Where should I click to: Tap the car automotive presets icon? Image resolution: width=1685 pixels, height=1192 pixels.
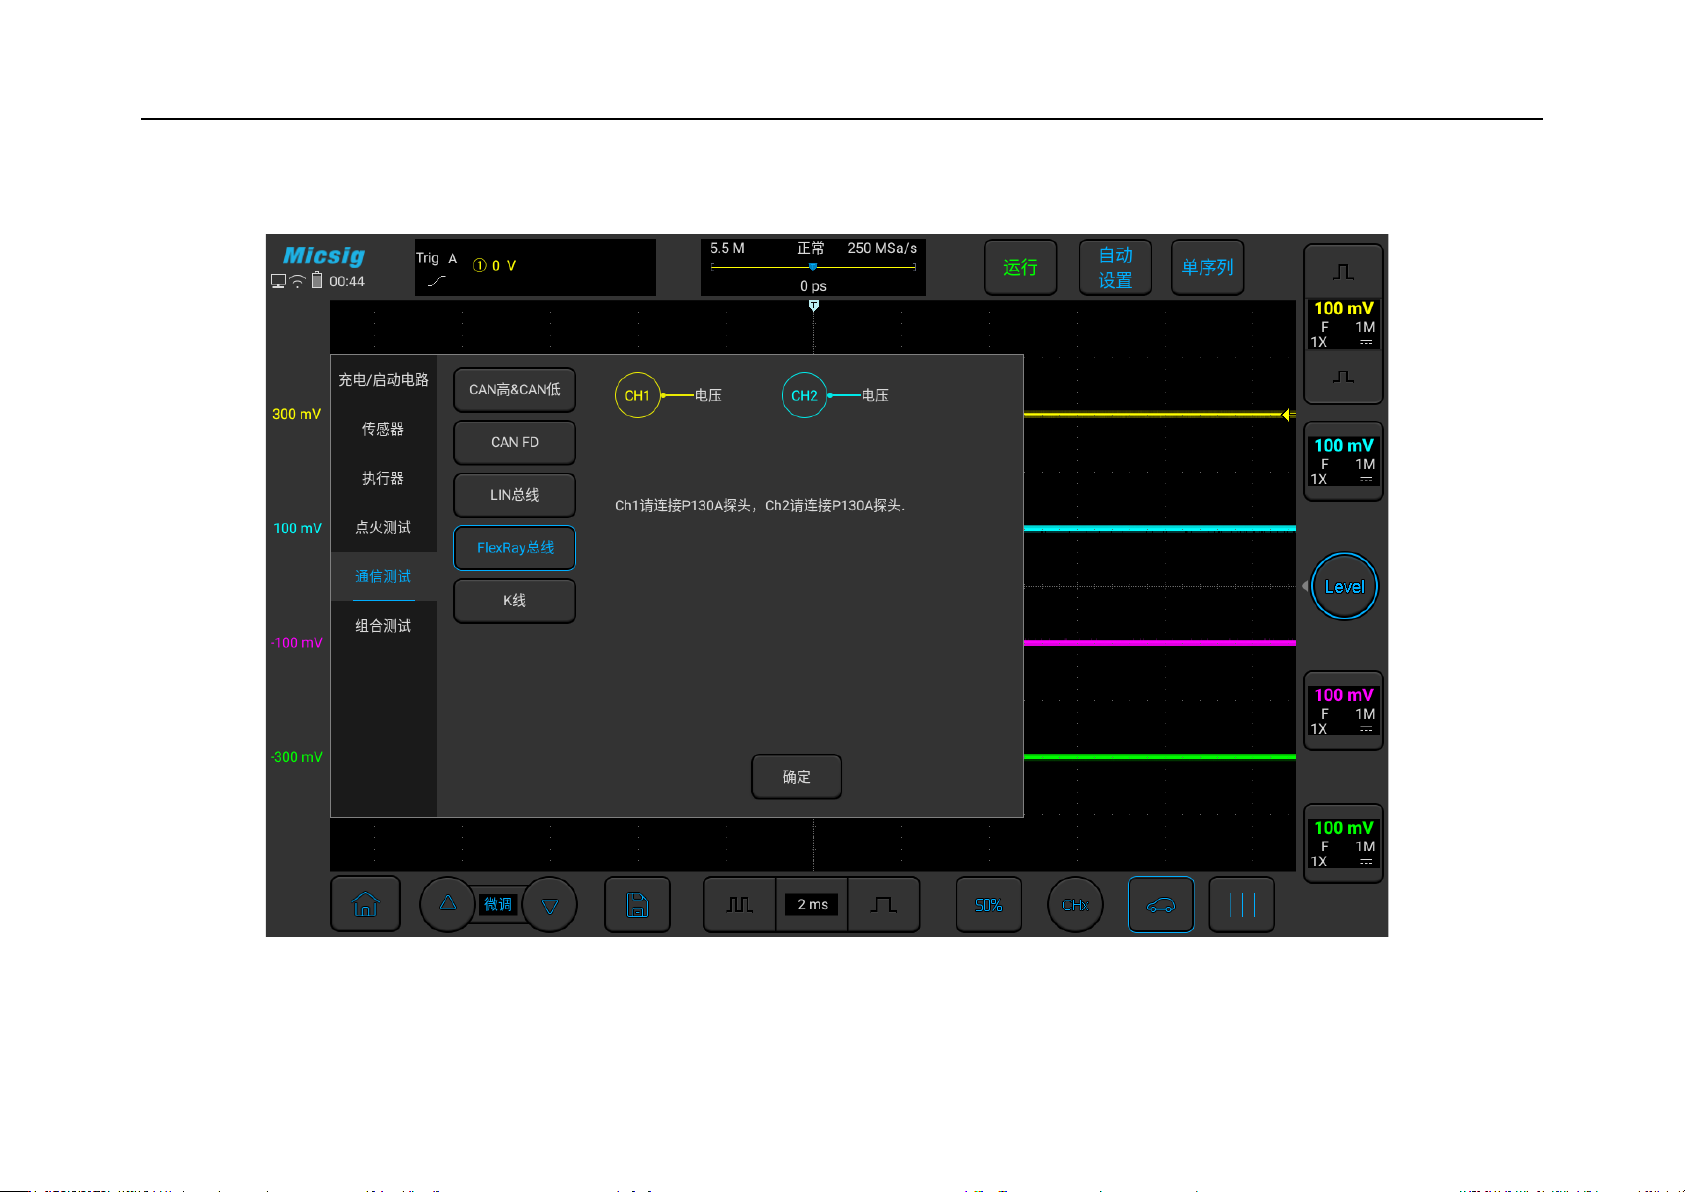(x=1161, y=904)
